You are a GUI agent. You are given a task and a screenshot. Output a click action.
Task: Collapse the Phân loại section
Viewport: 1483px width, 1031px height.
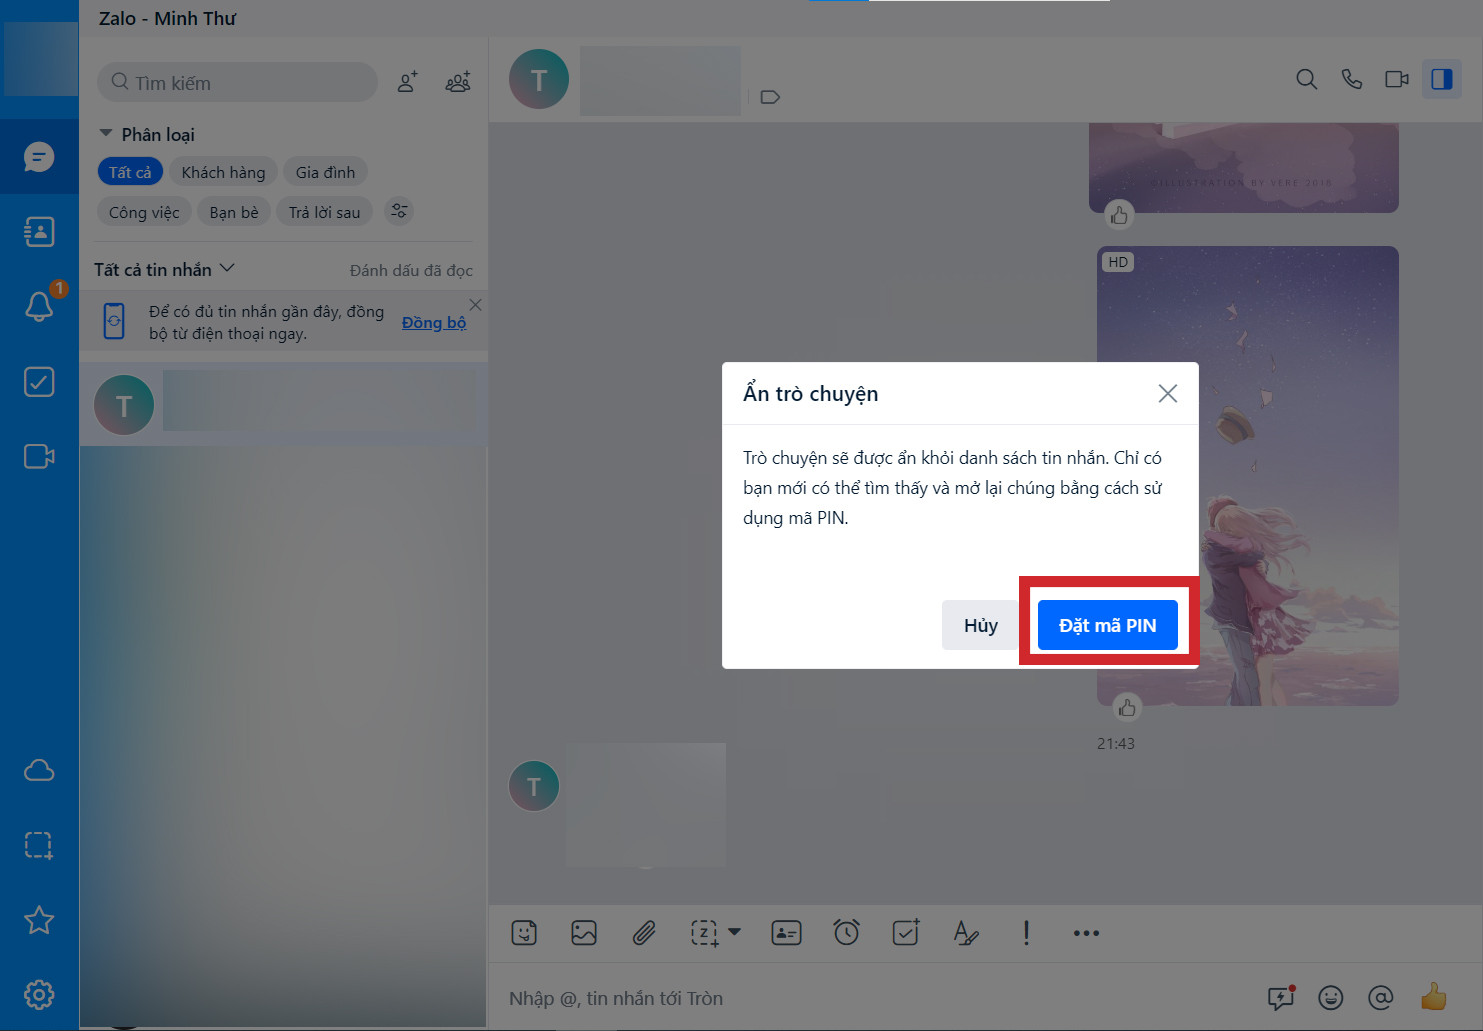pyautogui.click(x=106, y=134)
